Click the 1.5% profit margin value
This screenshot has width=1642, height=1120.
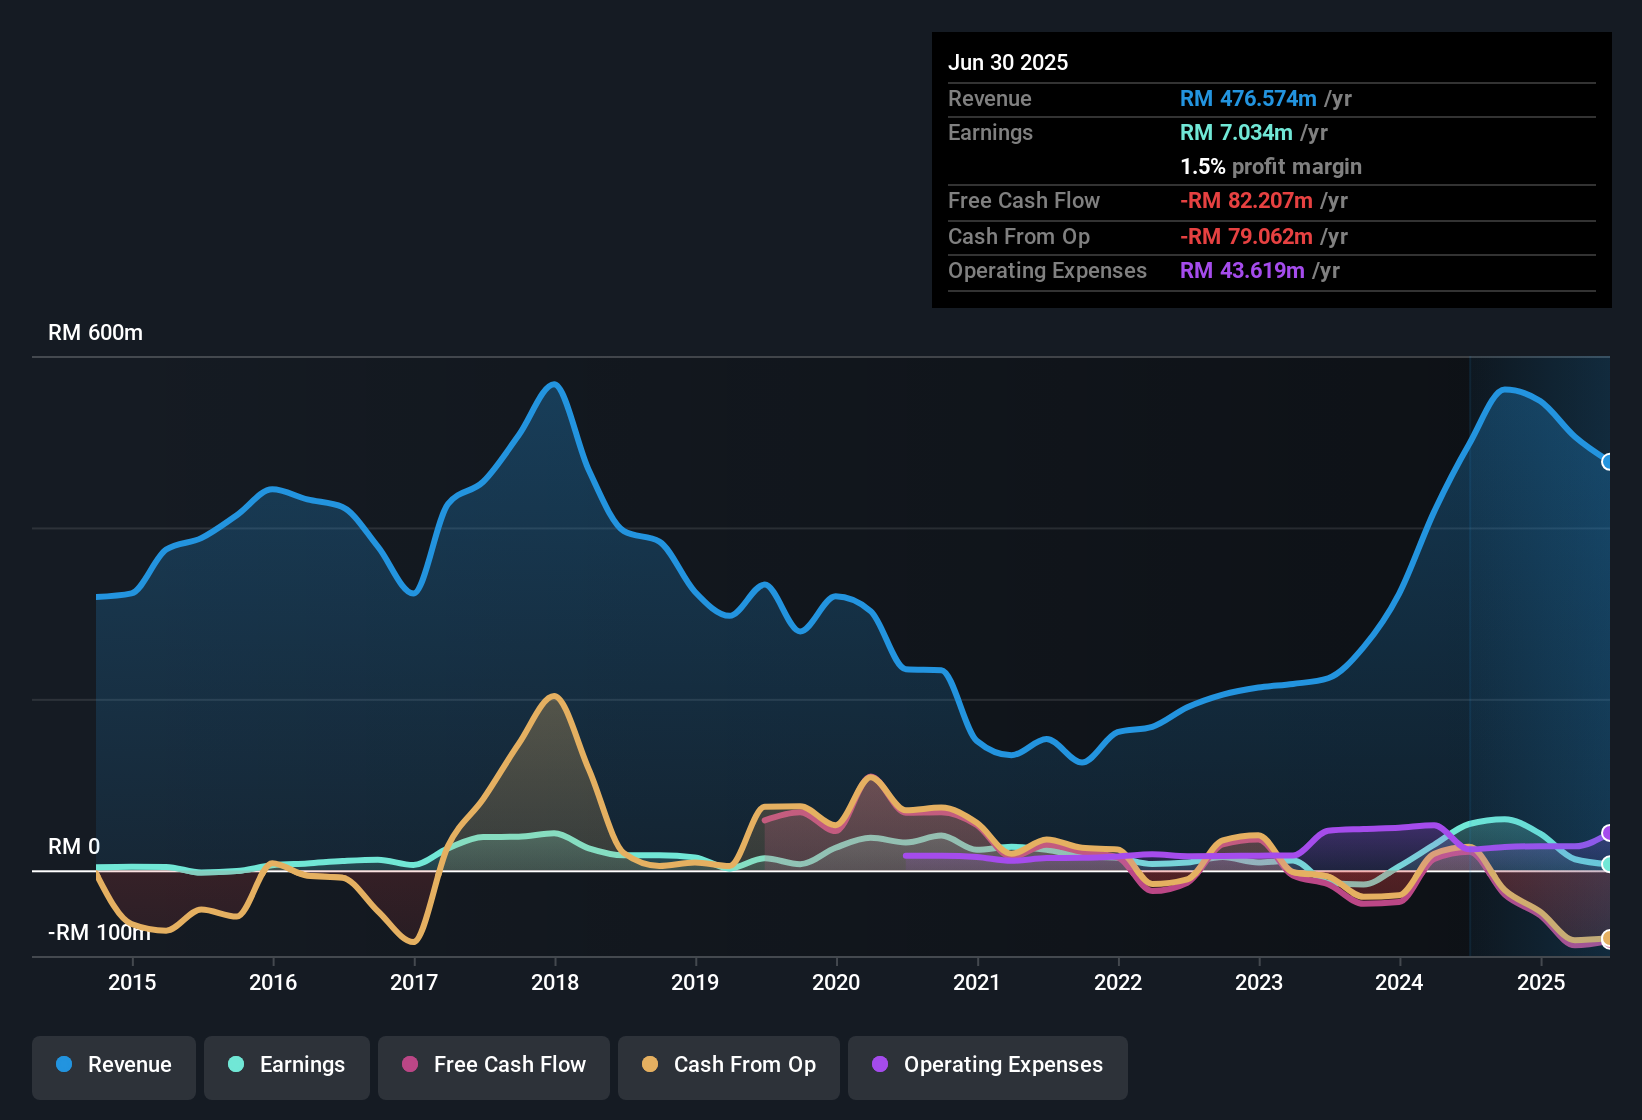1270,167
